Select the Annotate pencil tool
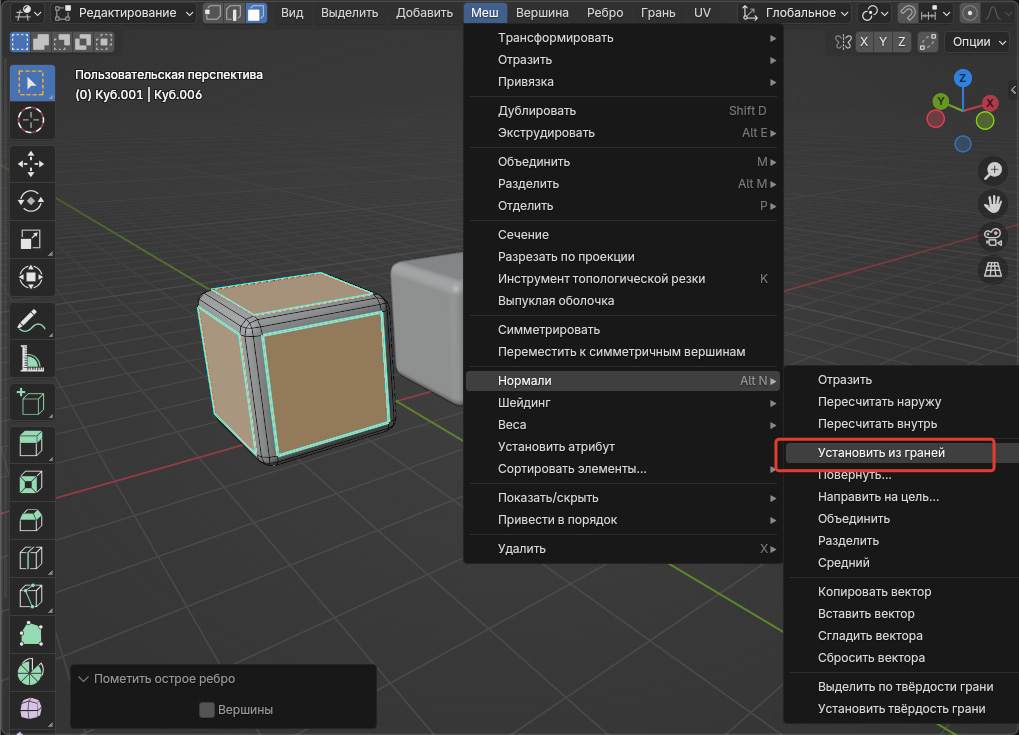 (31, 320)
